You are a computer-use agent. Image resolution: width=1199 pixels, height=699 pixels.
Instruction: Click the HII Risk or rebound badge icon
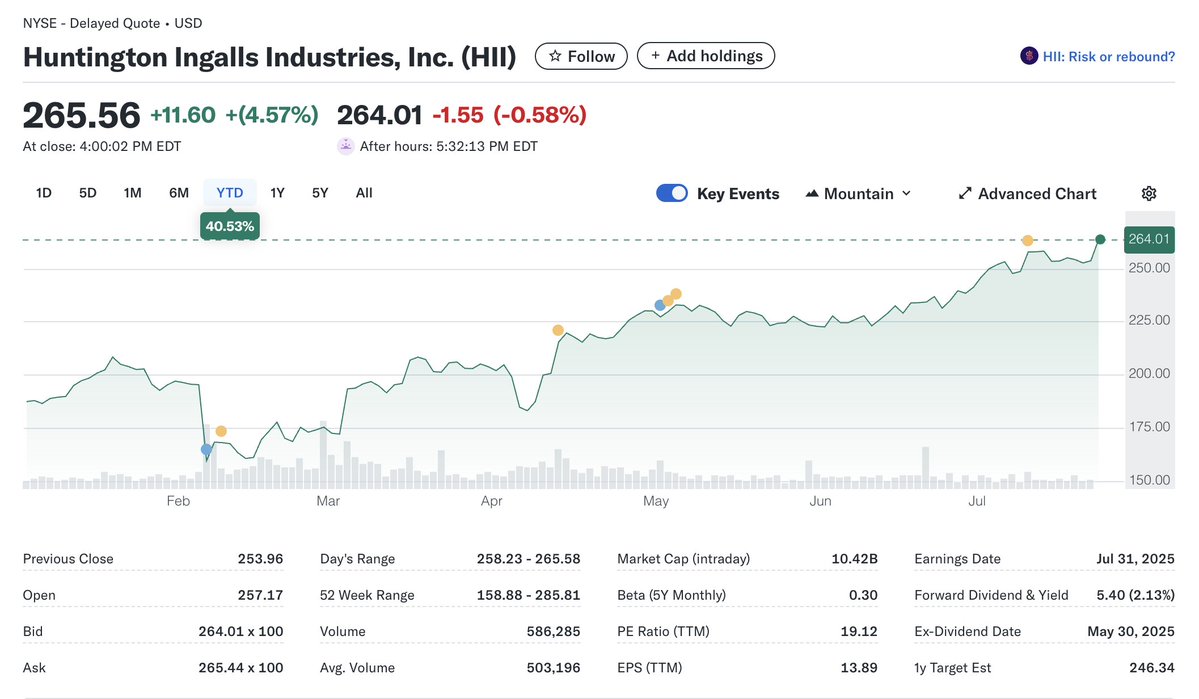point(1029,56)
